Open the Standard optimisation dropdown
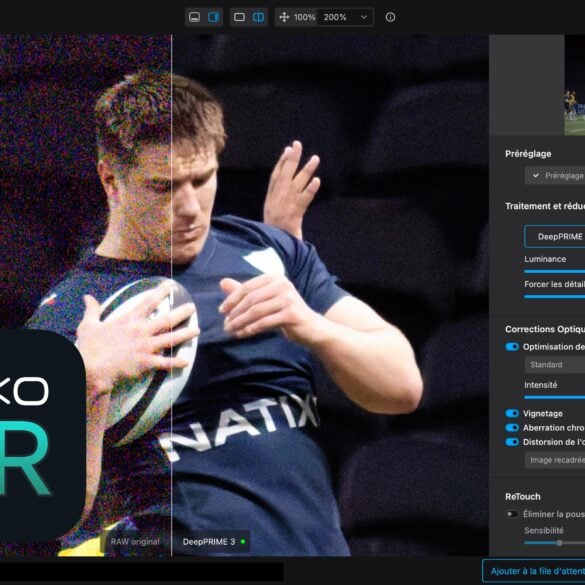 tap(554, 365)
